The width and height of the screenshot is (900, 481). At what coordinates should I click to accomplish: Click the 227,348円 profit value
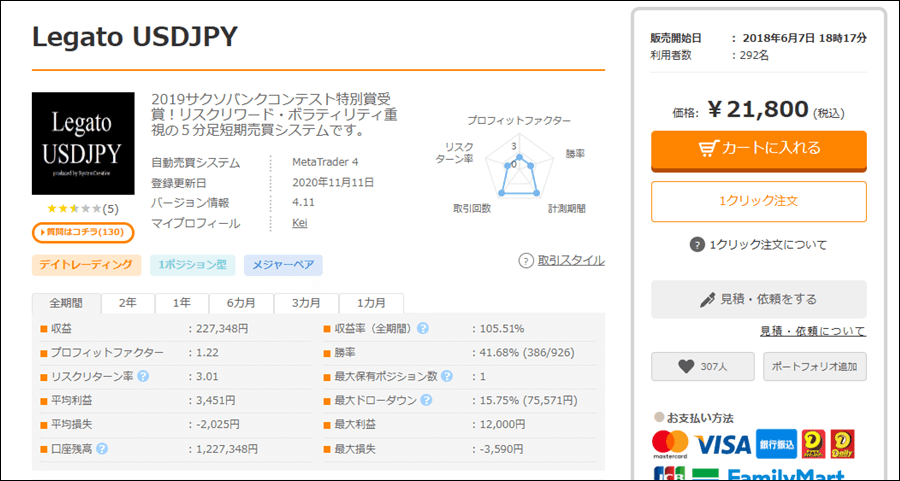coord(222,329)
